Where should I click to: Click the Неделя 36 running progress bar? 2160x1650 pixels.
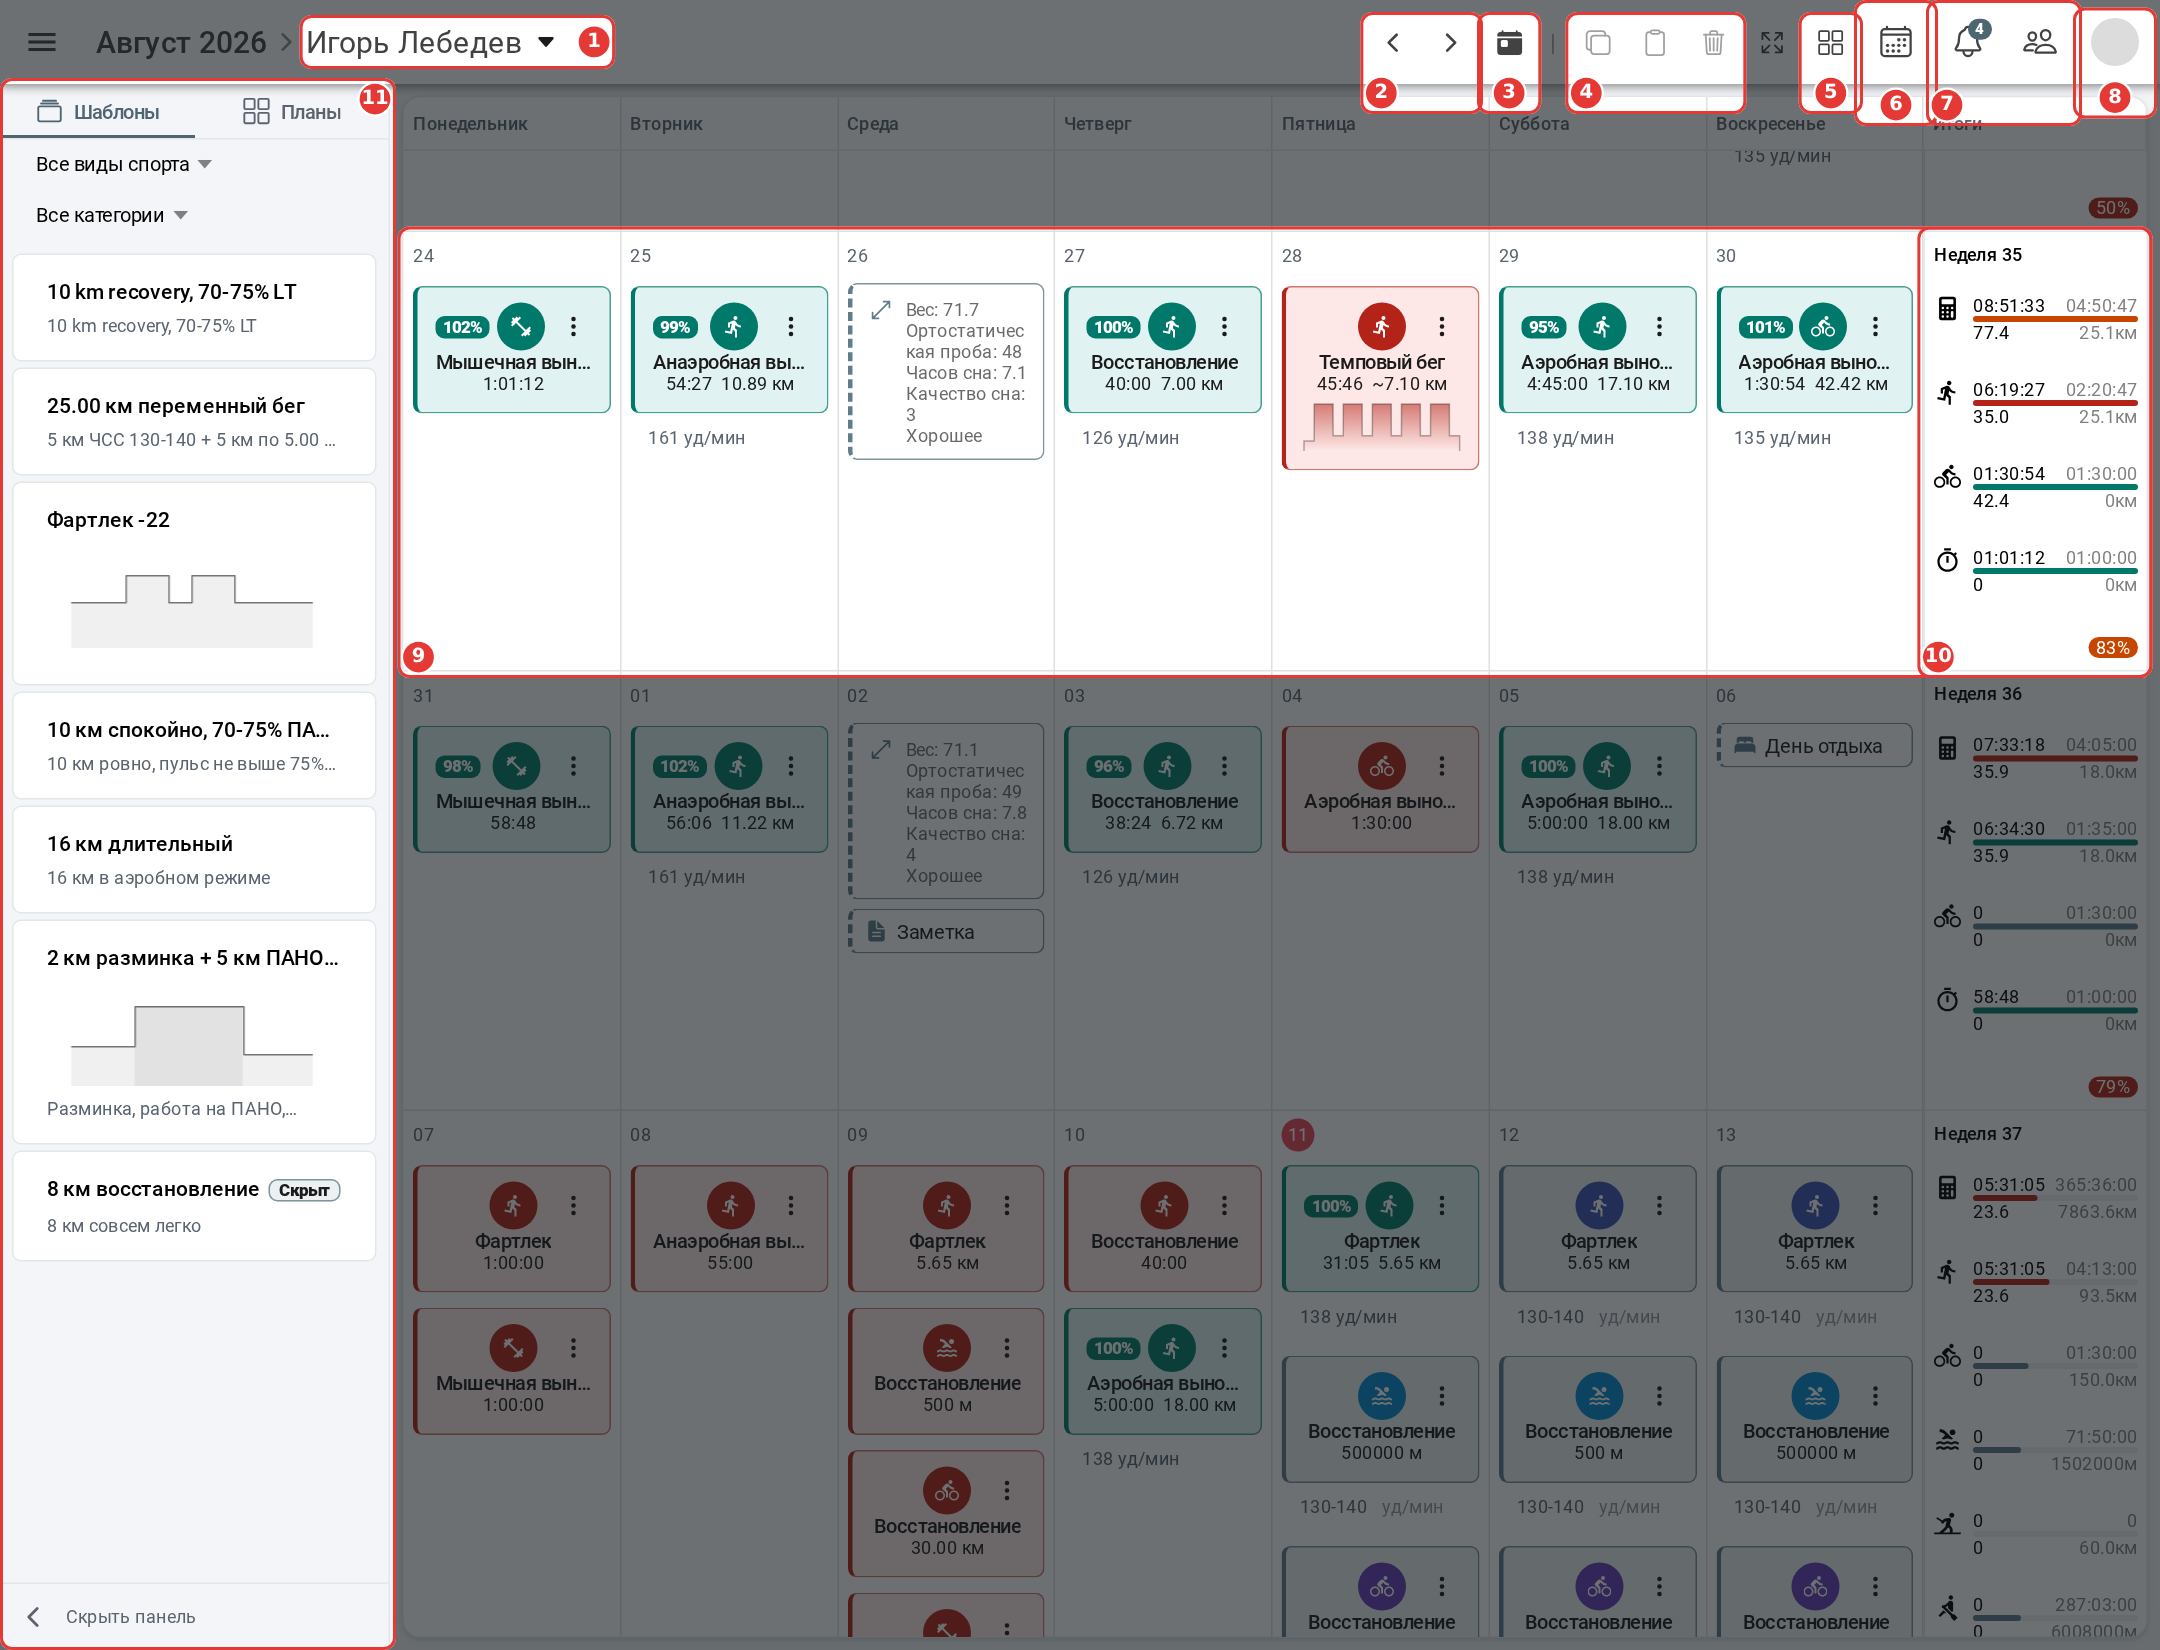tap(2054, 842)
